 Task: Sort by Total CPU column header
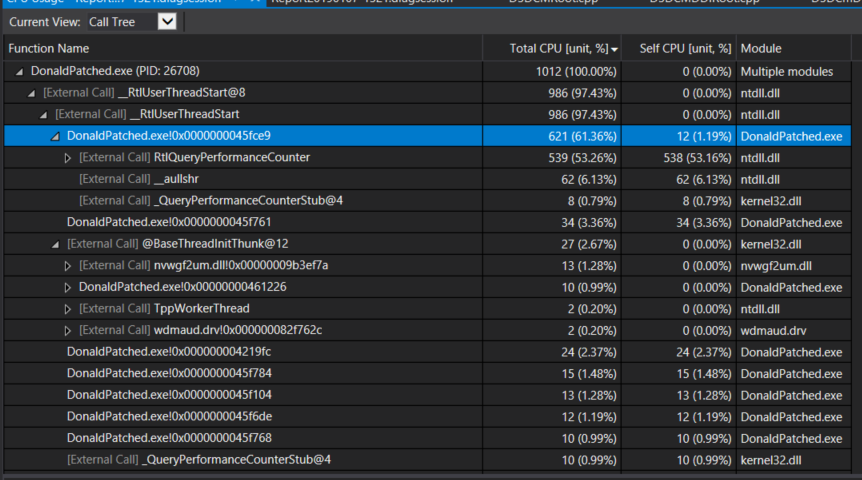click(x=552, y=48)
